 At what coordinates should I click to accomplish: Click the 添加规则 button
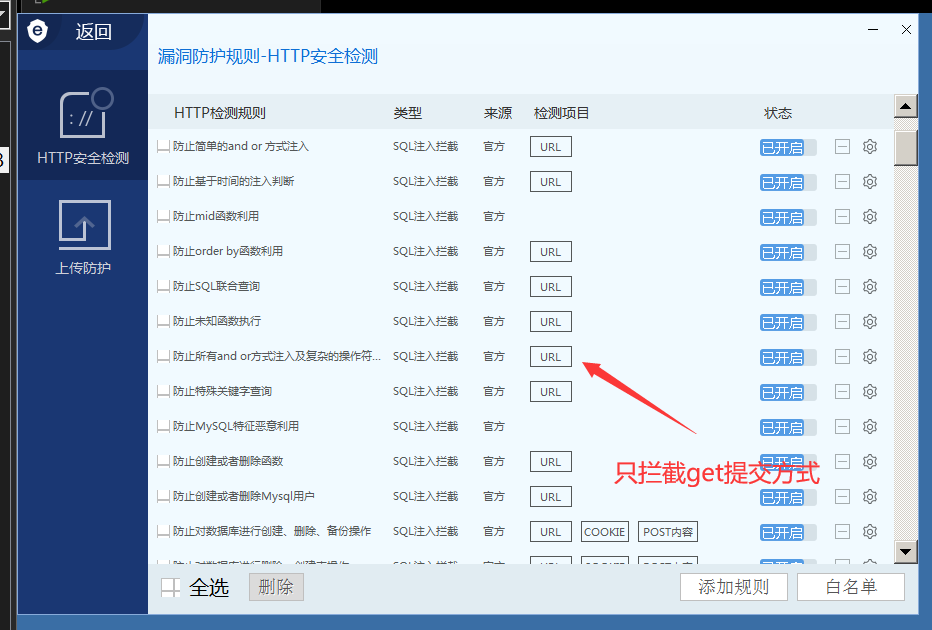733,587
